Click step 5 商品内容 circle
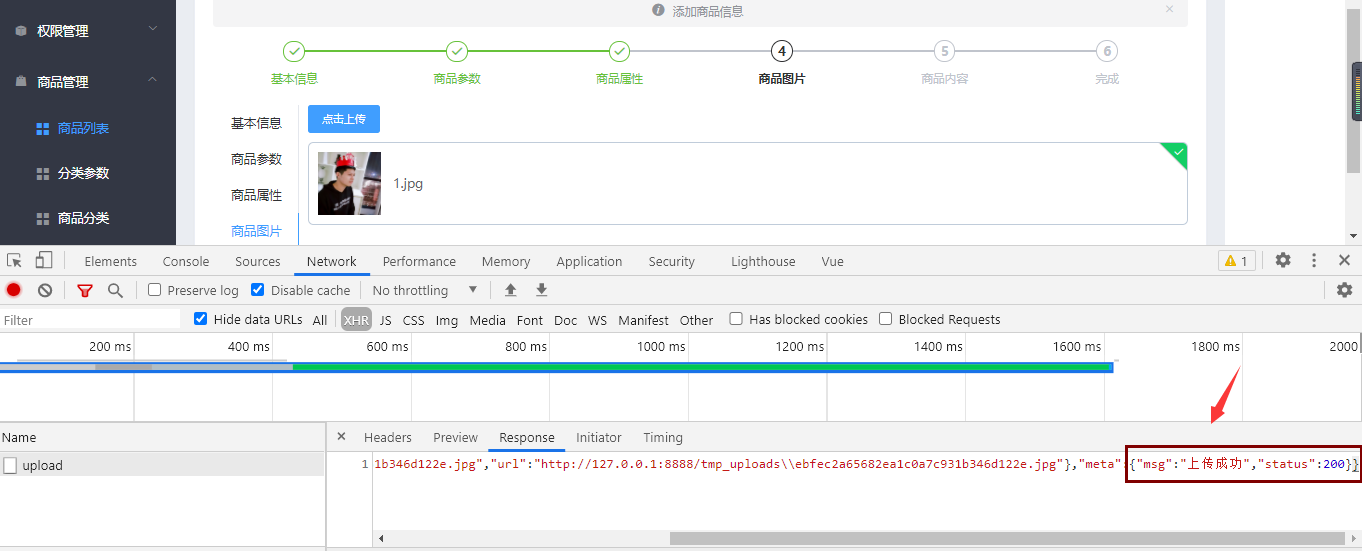 [x=944, y=51]
